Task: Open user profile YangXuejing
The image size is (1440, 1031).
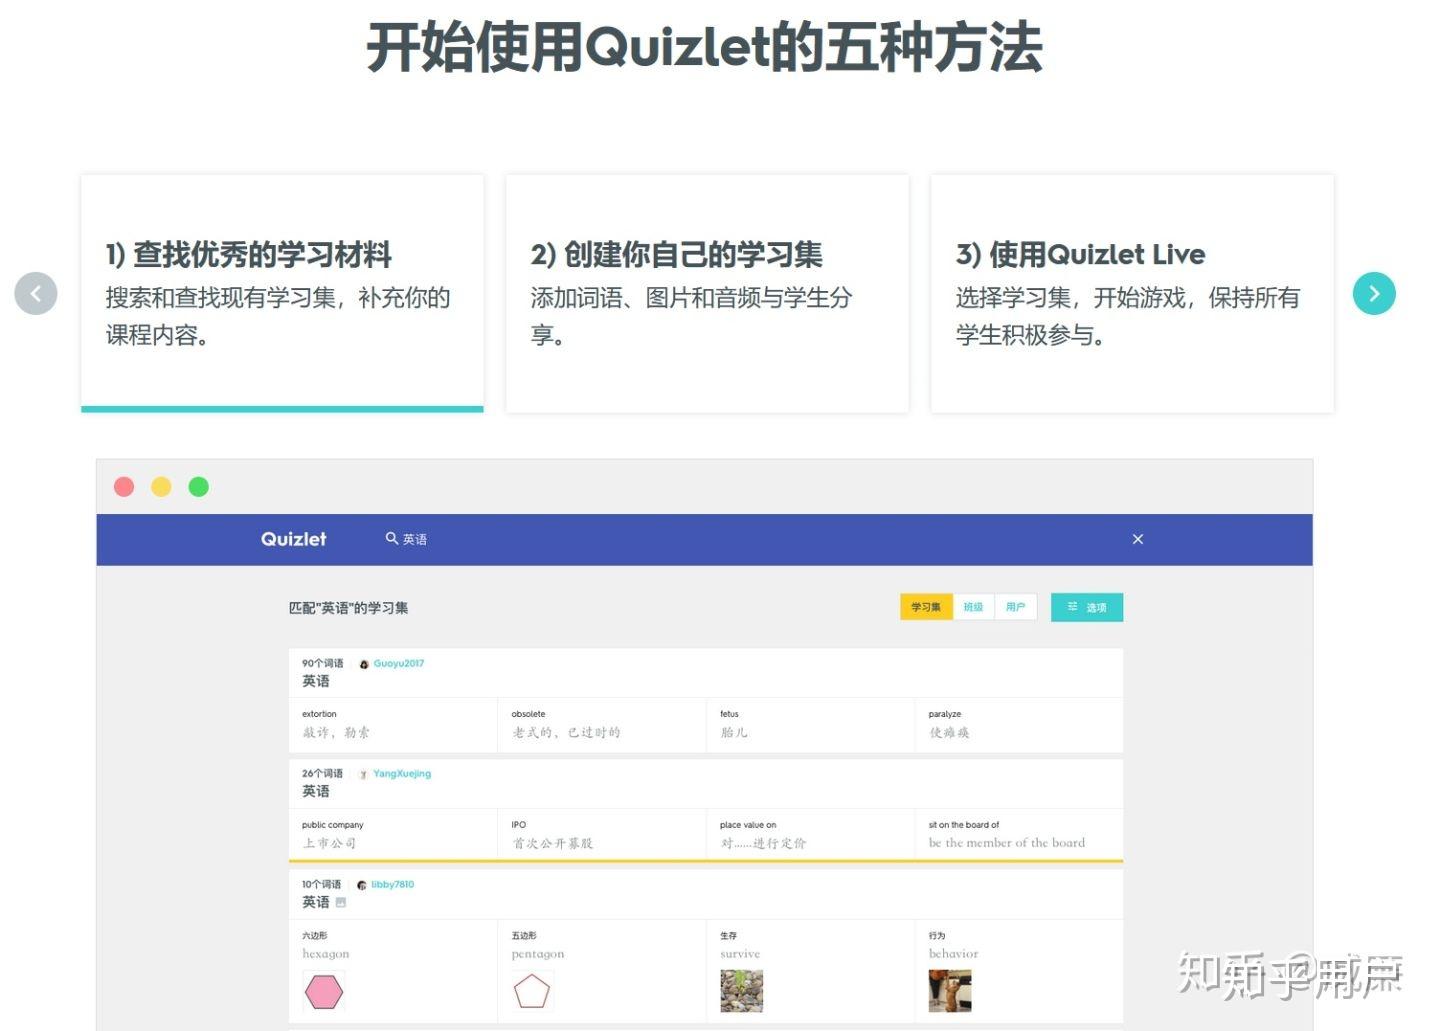Action: (402, 773)
